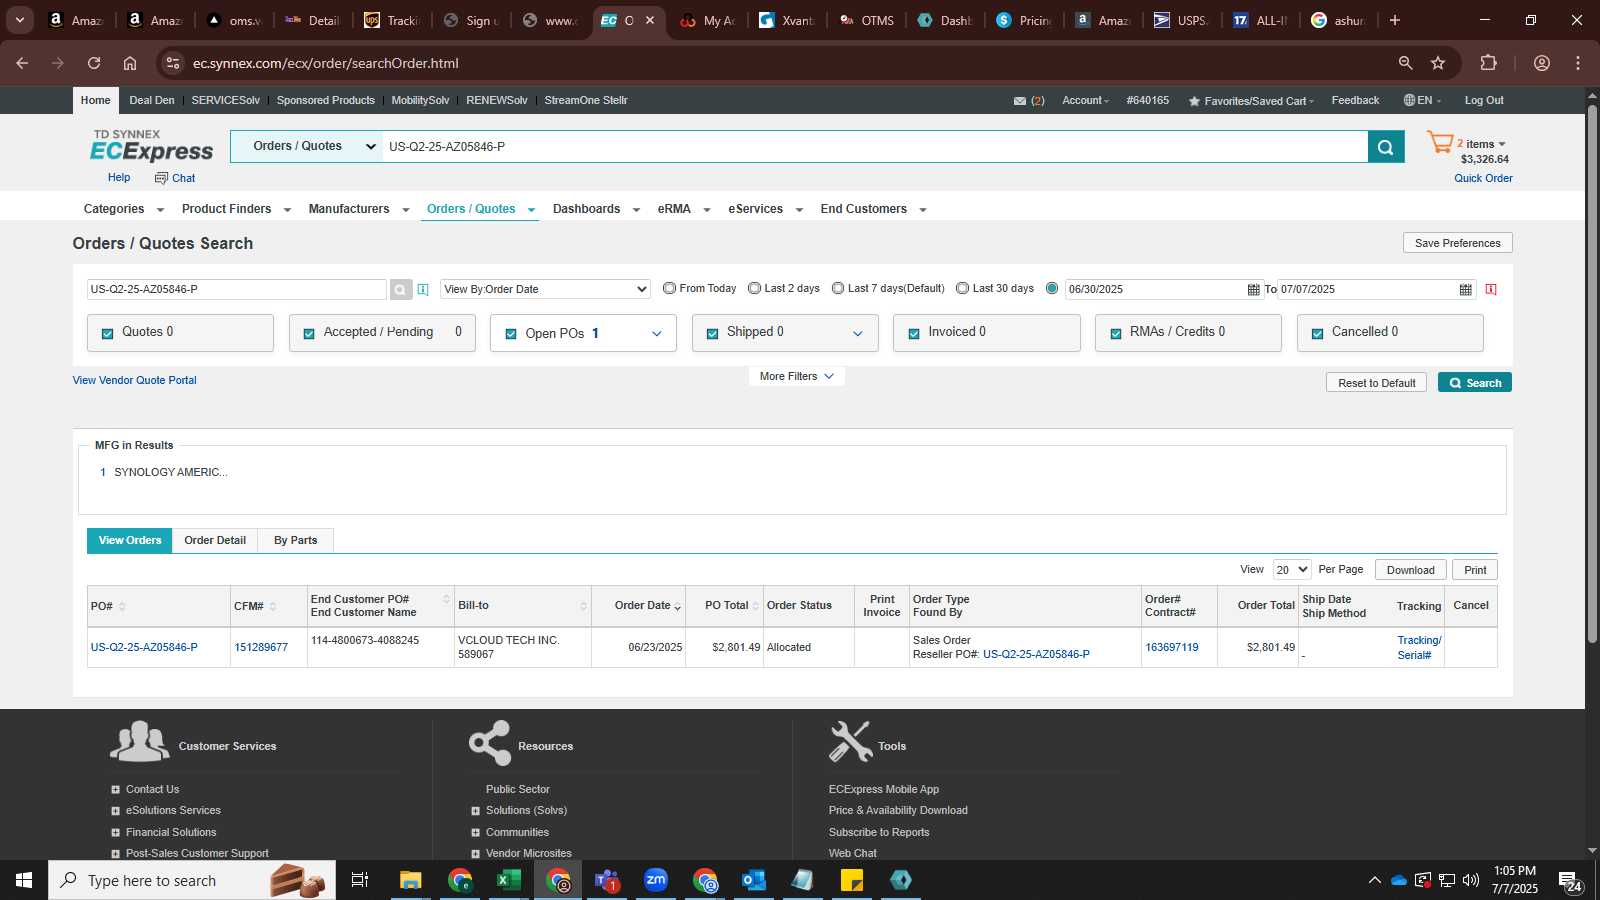This screenshot has height=900, width=1600.
Task: Open Excel from the Windows taskbar
Action: (509, 880)
